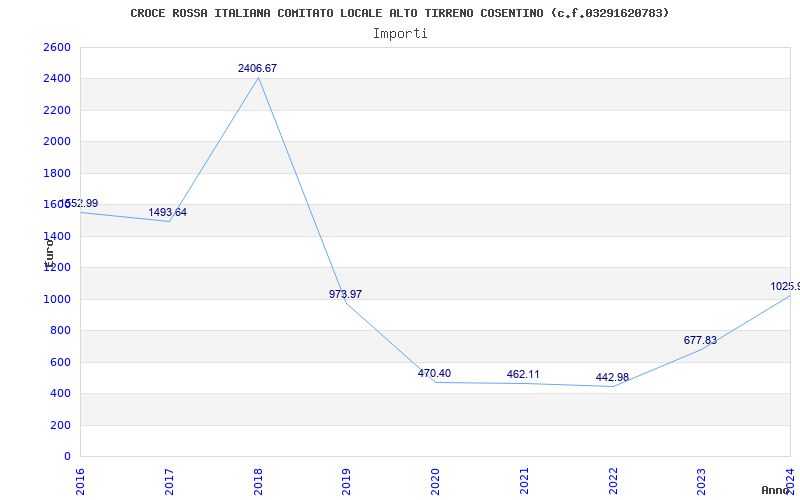Click the 2400 y-axis value
The image size is (800, 500).
click(57, 79)
